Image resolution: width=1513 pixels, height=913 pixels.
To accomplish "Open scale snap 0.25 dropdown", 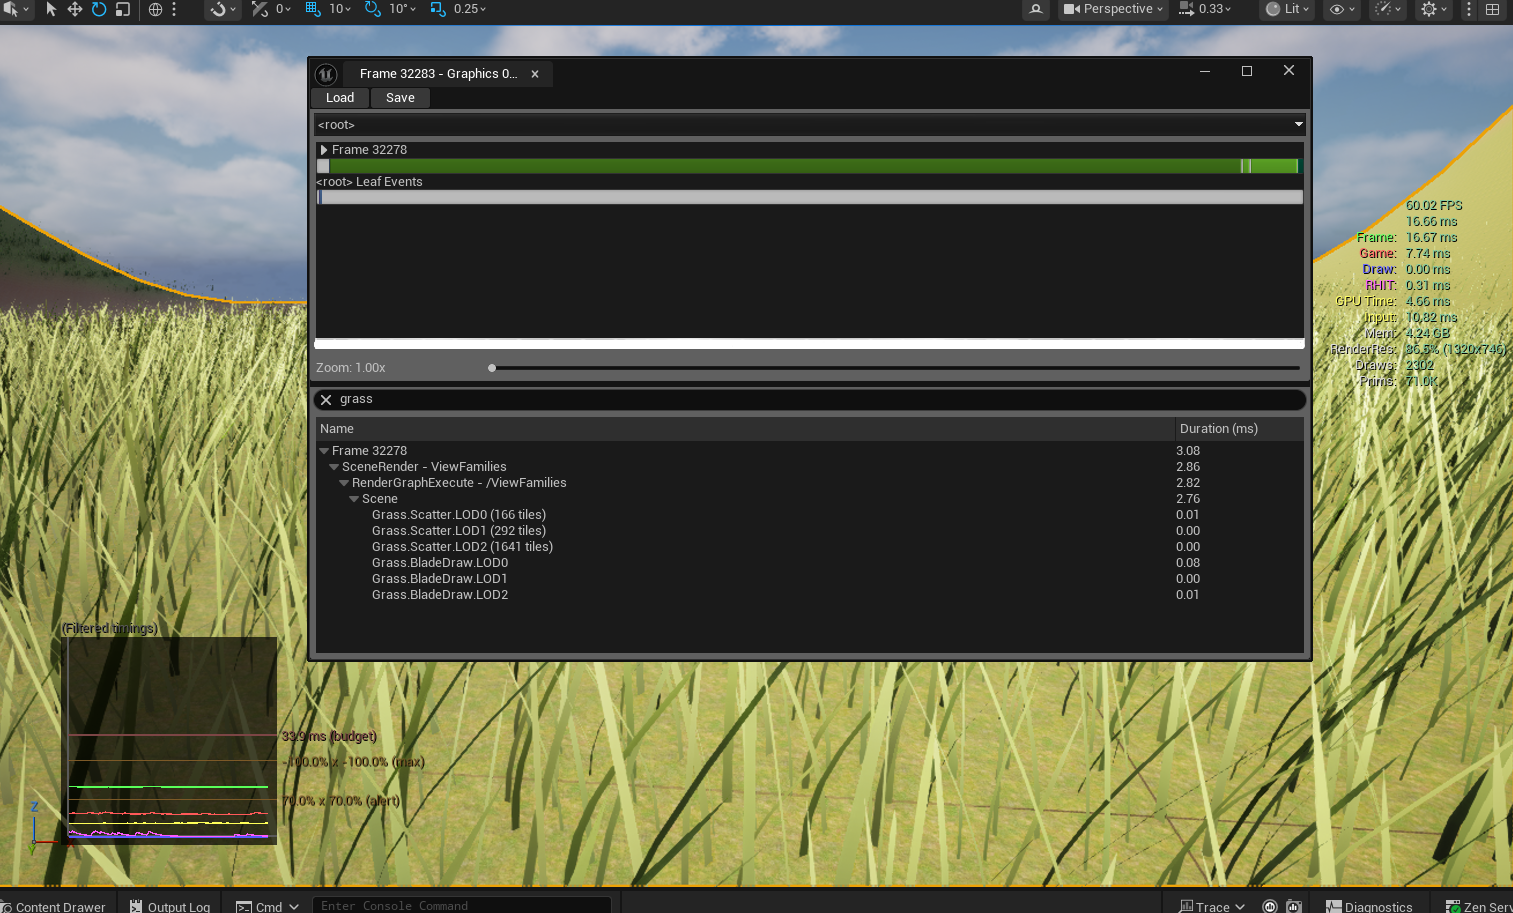I will click(x=470, y=9).
